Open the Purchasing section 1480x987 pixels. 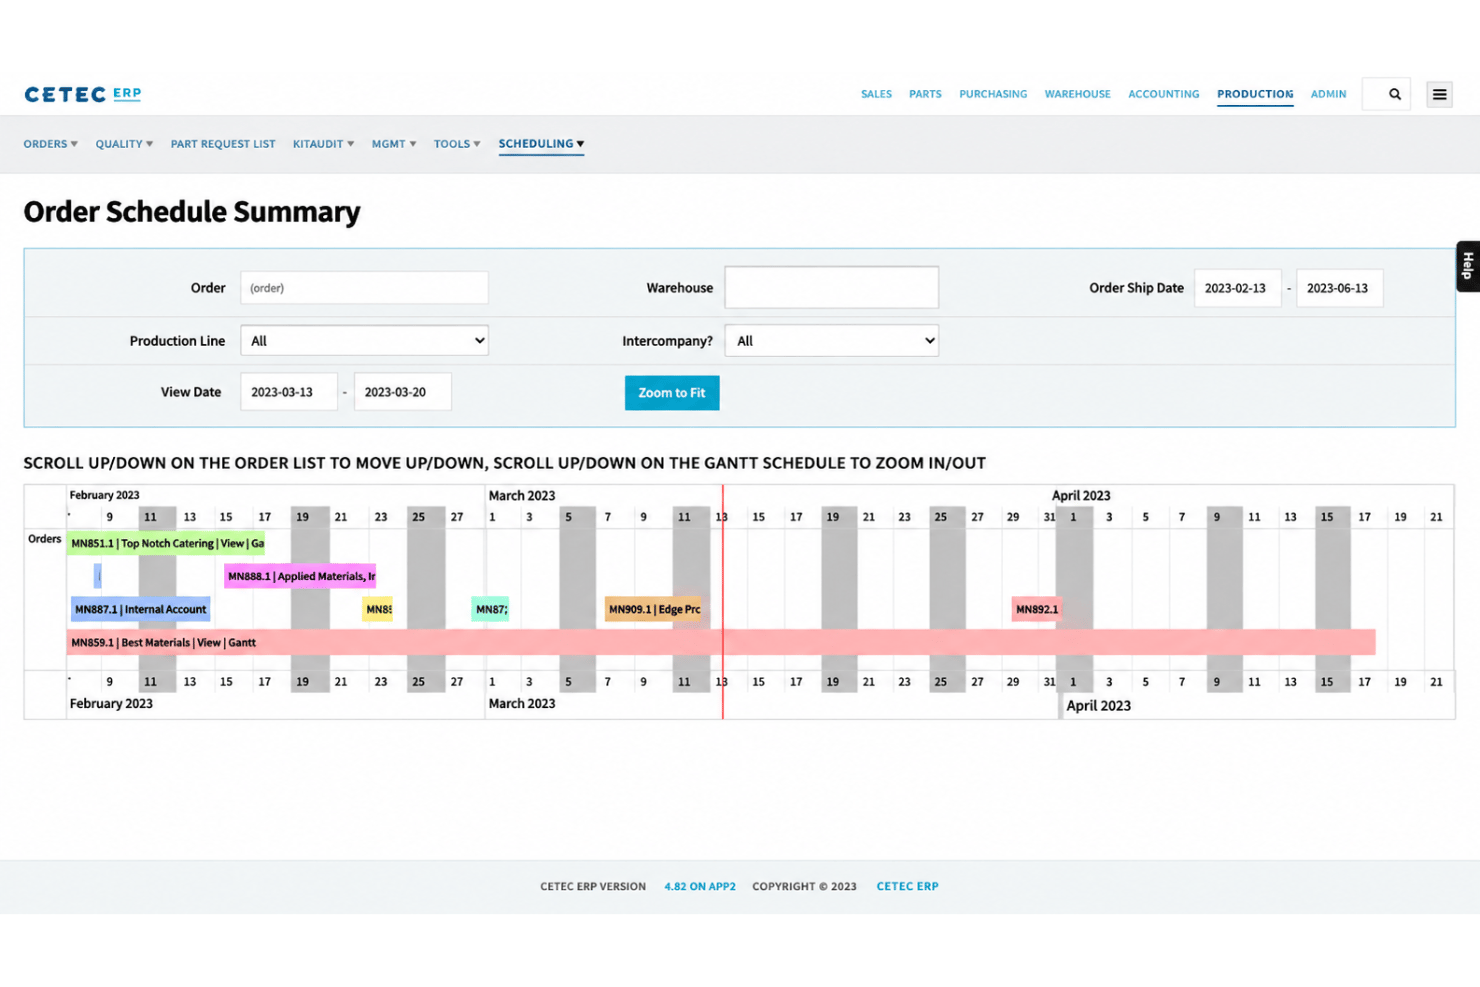[993, 94]
